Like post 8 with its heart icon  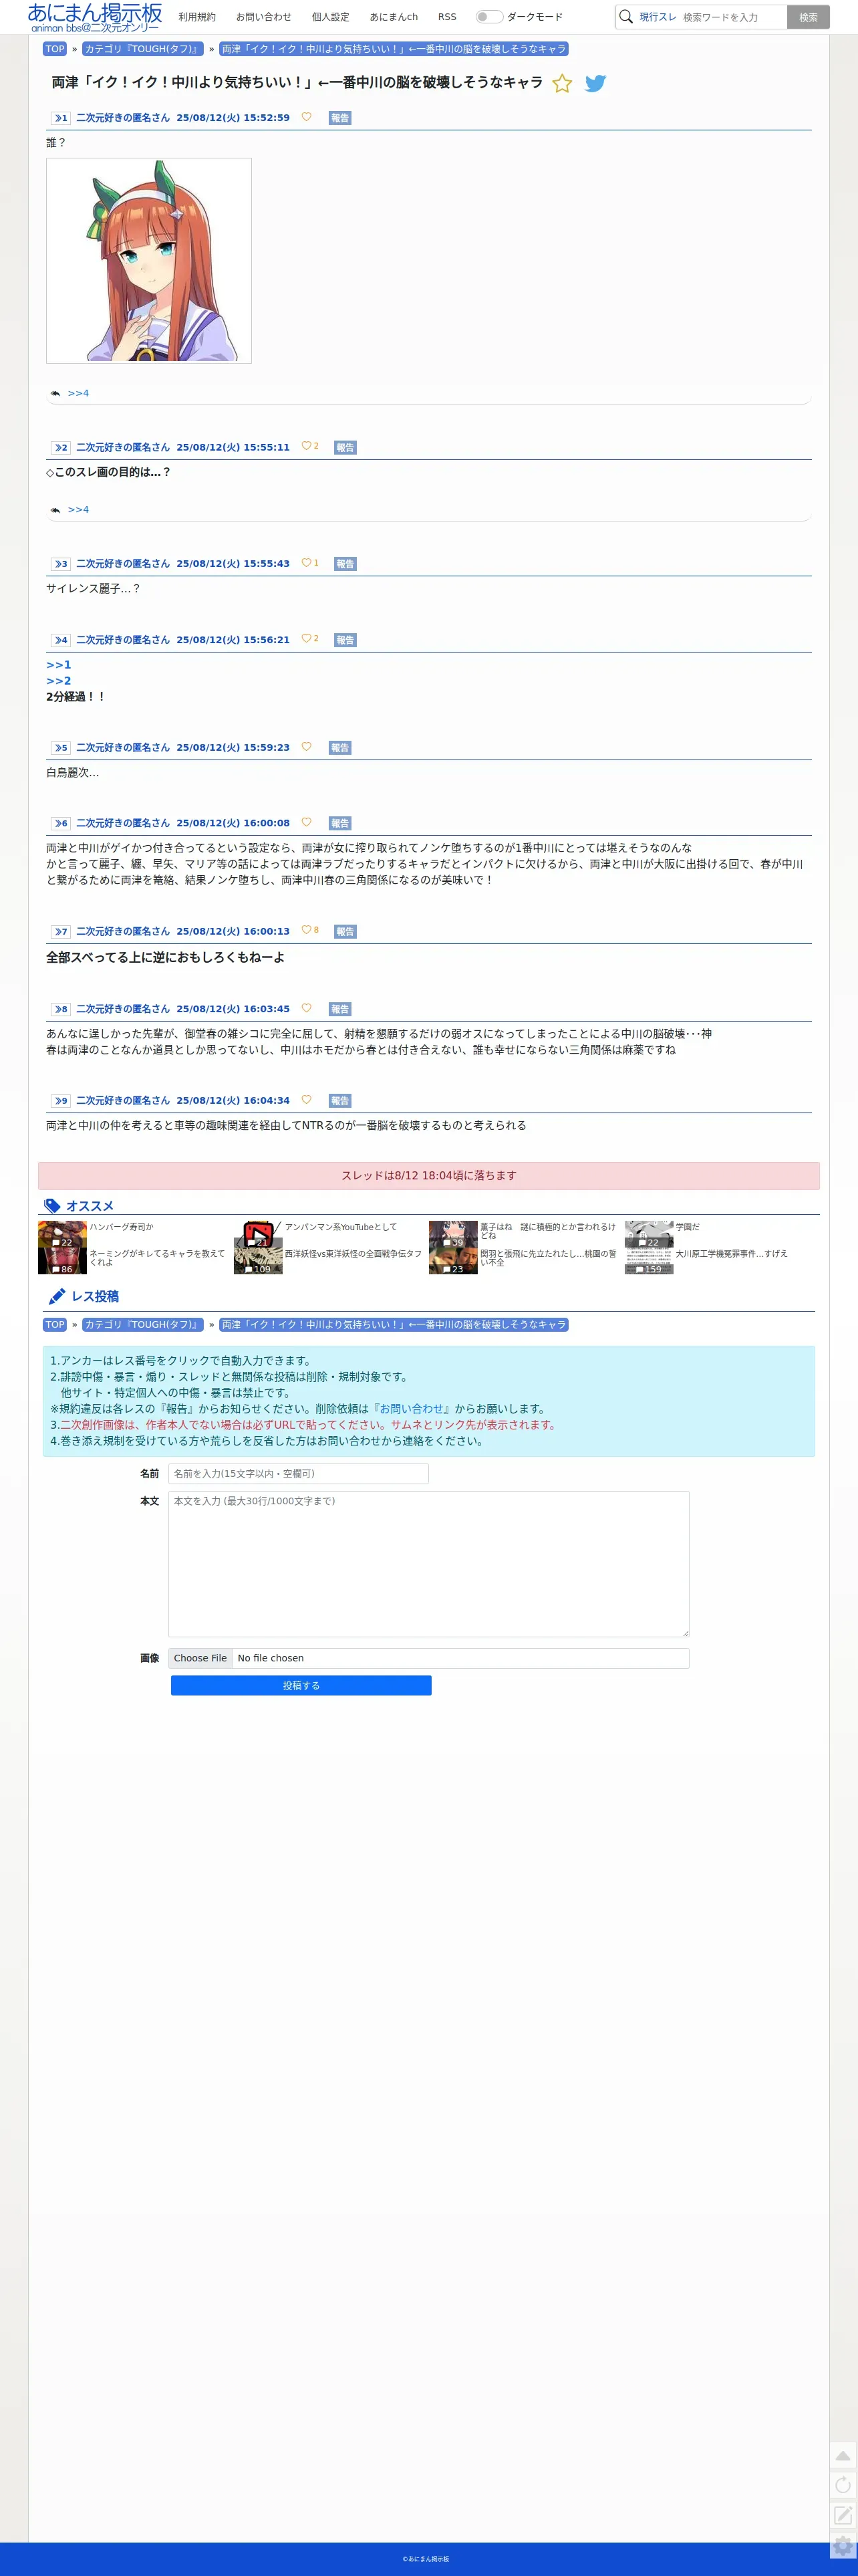coord(306,1008)
